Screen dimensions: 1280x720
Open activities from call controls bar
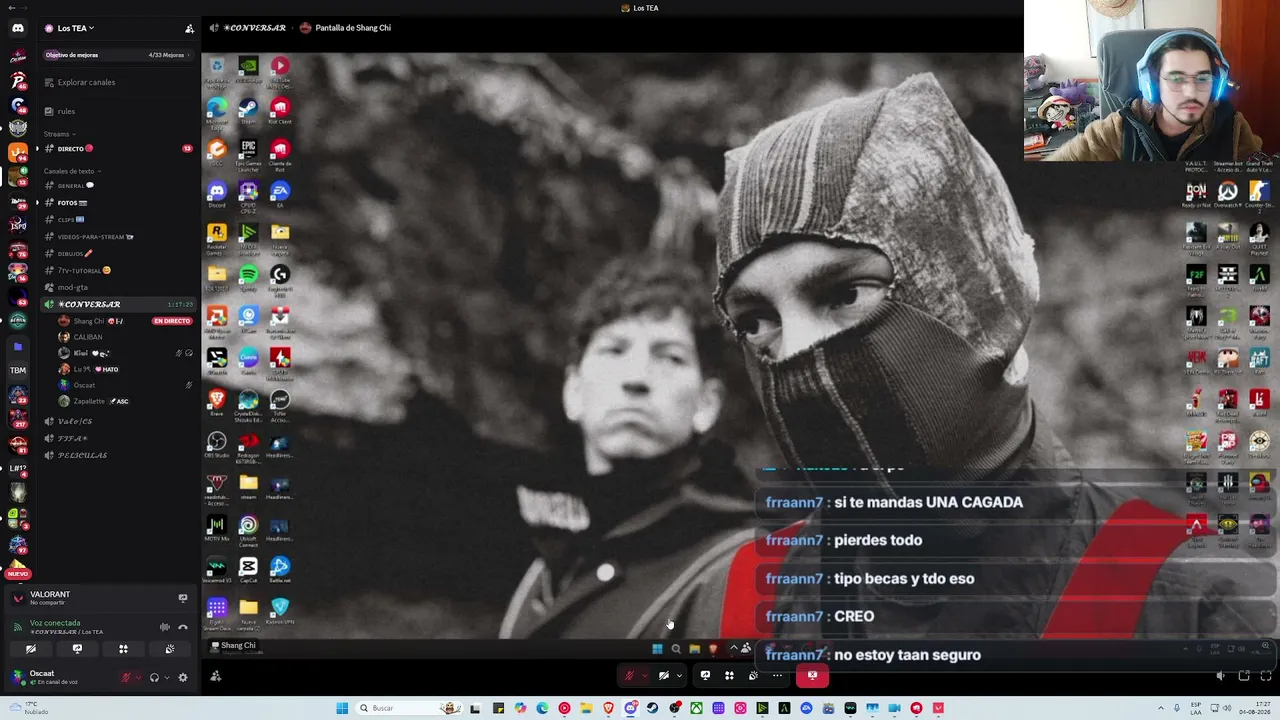(729, 676)
